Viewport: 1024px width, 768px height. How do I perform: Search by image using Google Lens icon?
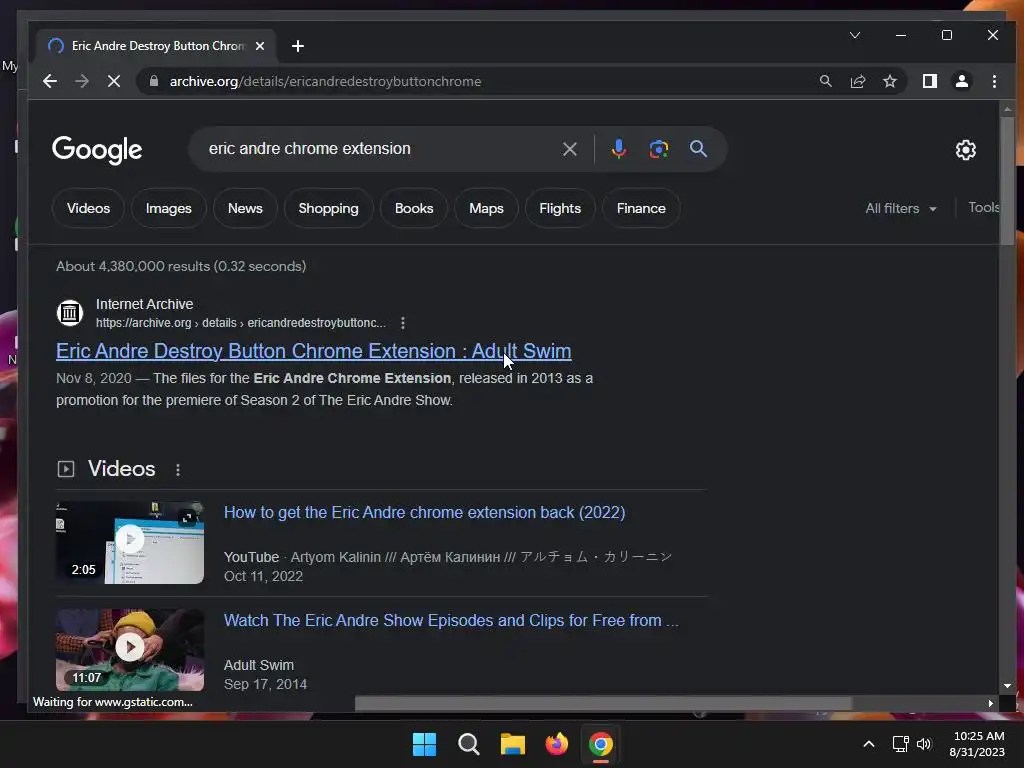[658, 149]
